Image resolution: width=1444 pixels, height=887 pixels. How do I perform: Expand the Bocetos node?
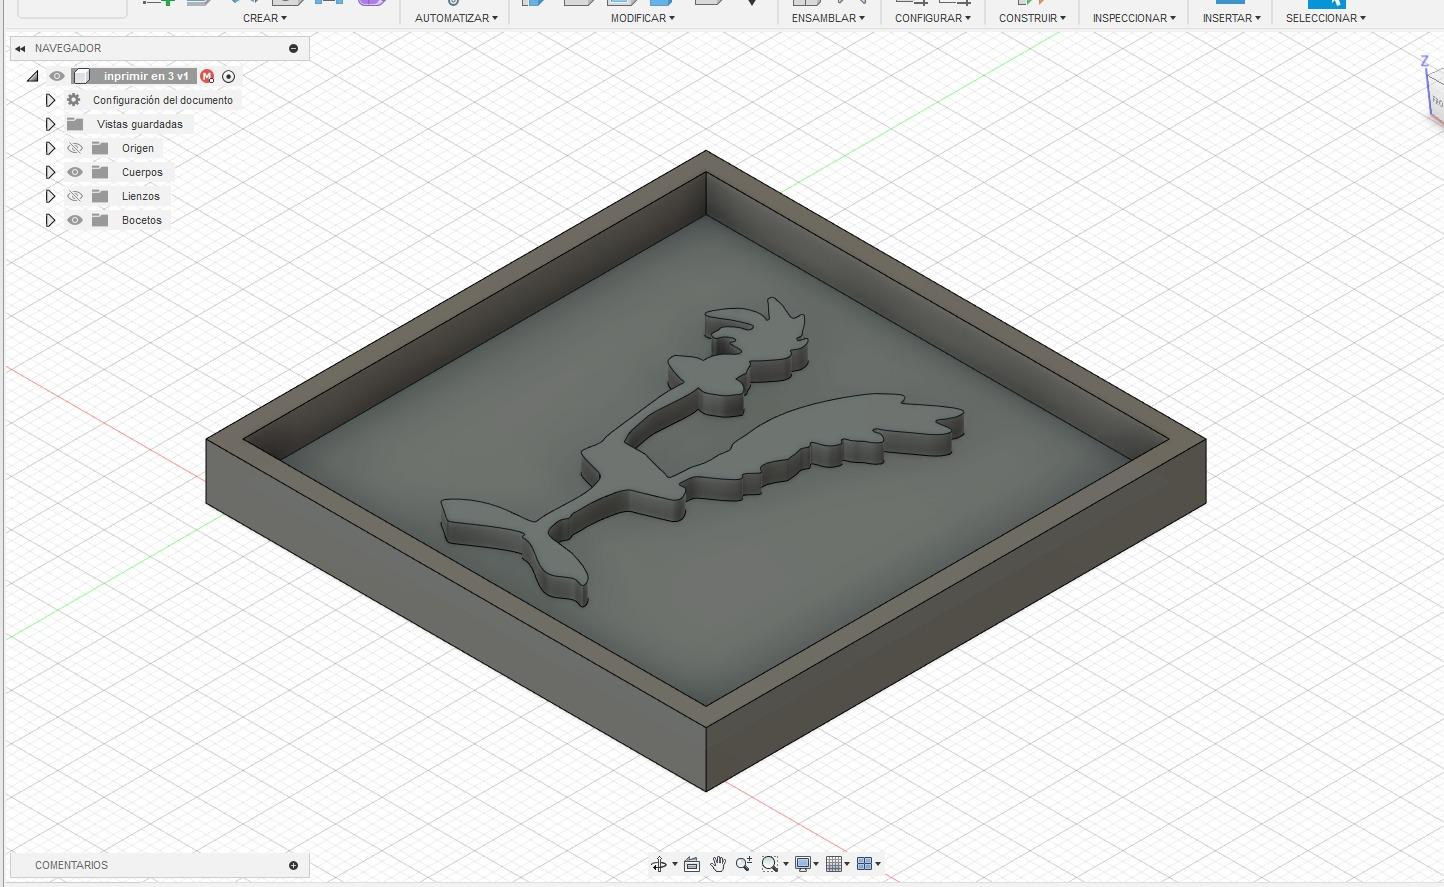[x=50, y=220]
